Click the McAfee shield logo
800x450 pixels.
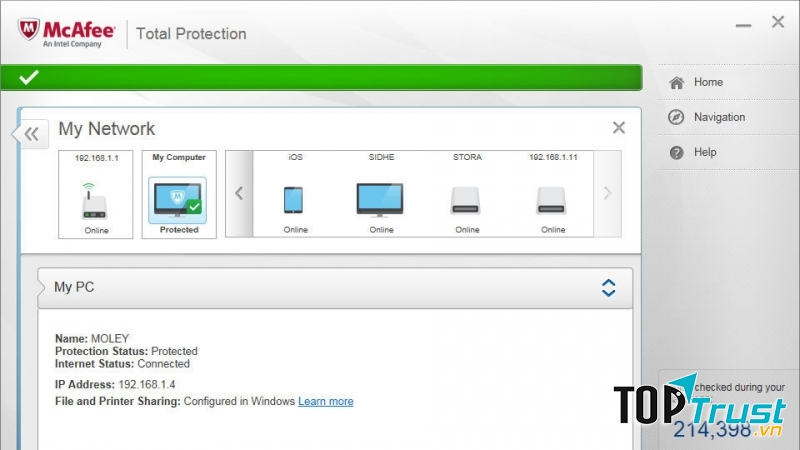pos(29,30)
